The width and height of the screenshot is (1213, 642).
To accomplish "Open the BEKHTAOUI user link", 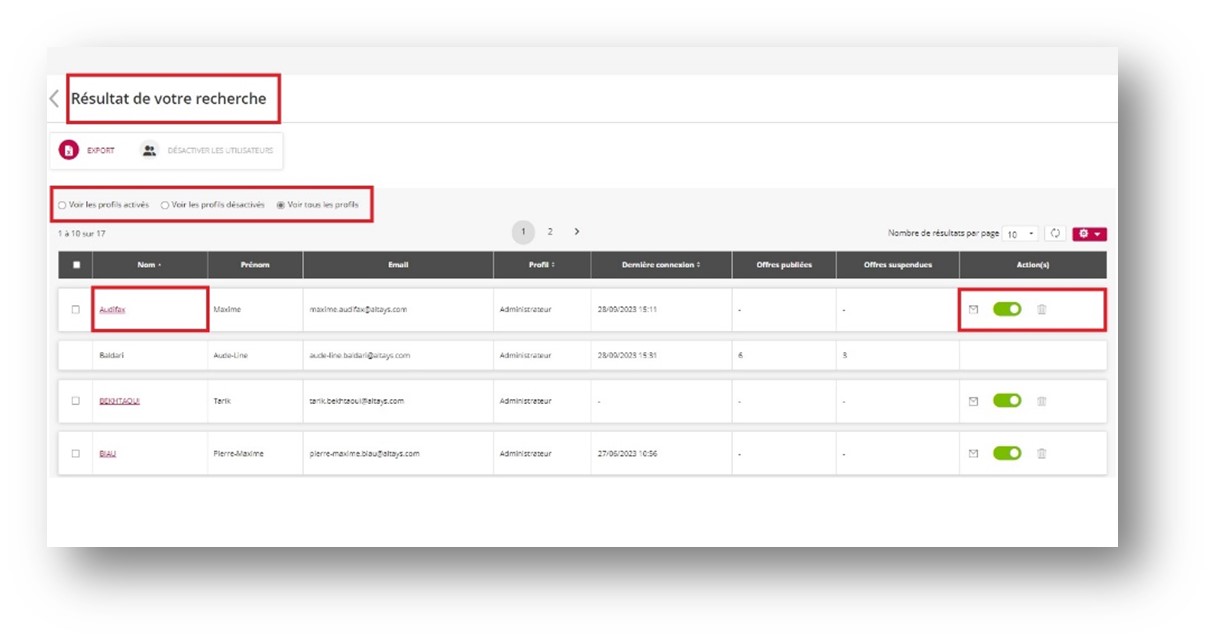I will [x=119, y=401].
